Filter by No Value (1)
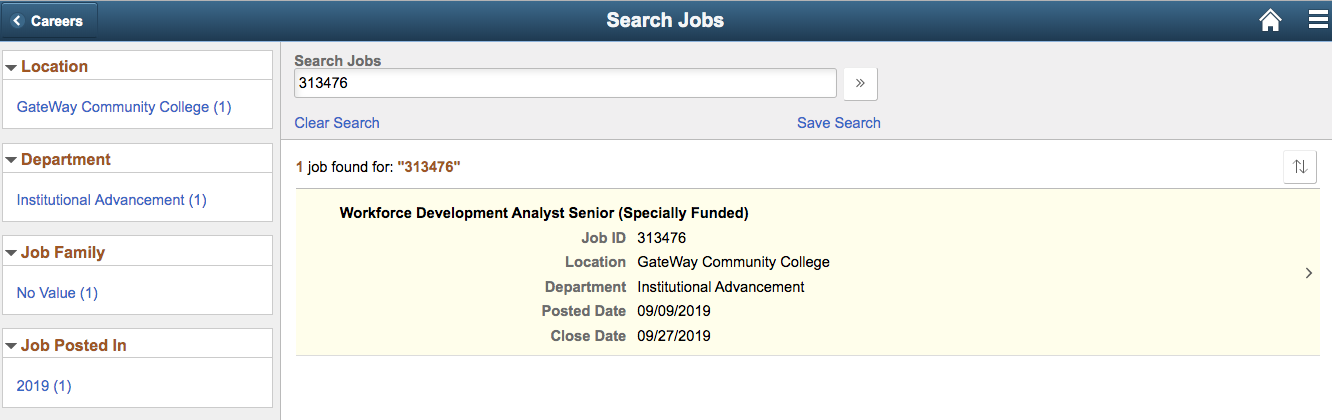 tap(57, 293)
